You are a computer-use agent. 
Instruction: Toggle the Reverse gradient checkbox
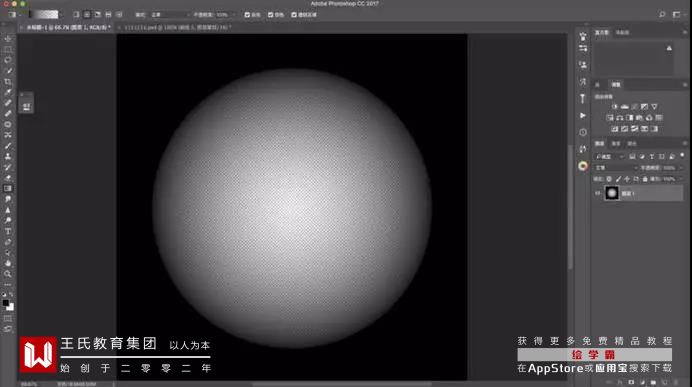(x=247, y=15)
